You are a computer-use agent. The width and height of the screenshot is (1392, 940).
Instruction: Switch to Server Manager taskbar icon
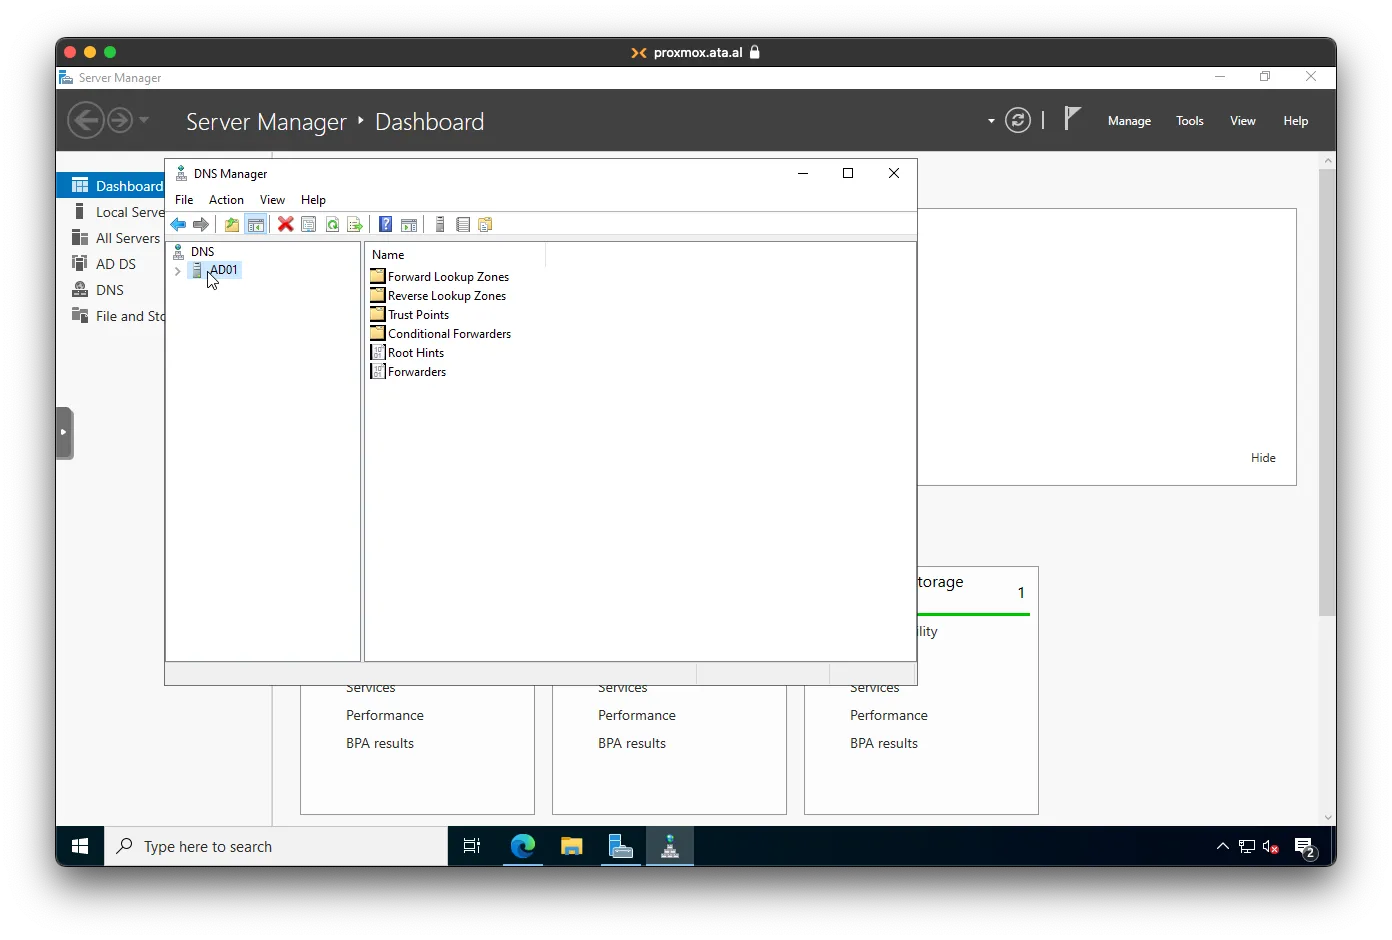point(621,847)
